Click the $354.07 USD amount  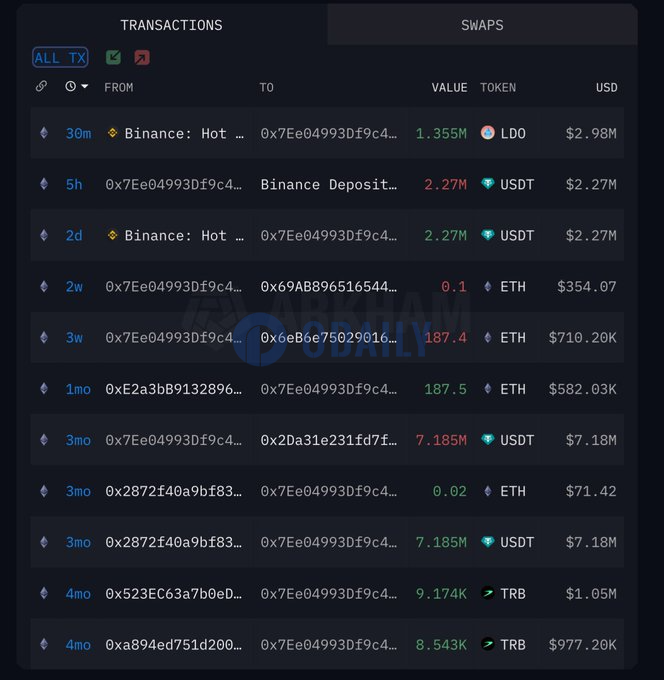tap(587, 287)
